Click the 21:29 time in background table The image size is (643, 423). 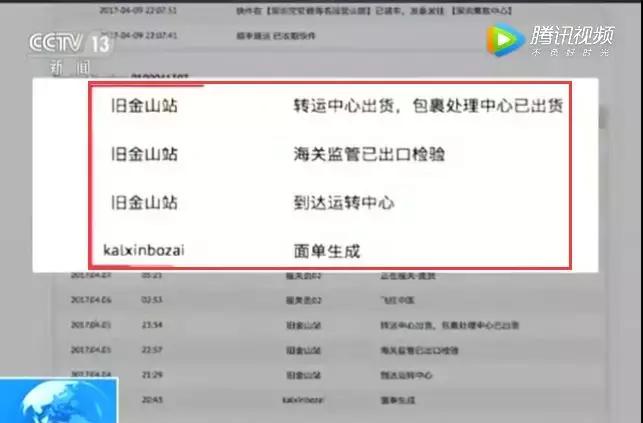point(152,375)
